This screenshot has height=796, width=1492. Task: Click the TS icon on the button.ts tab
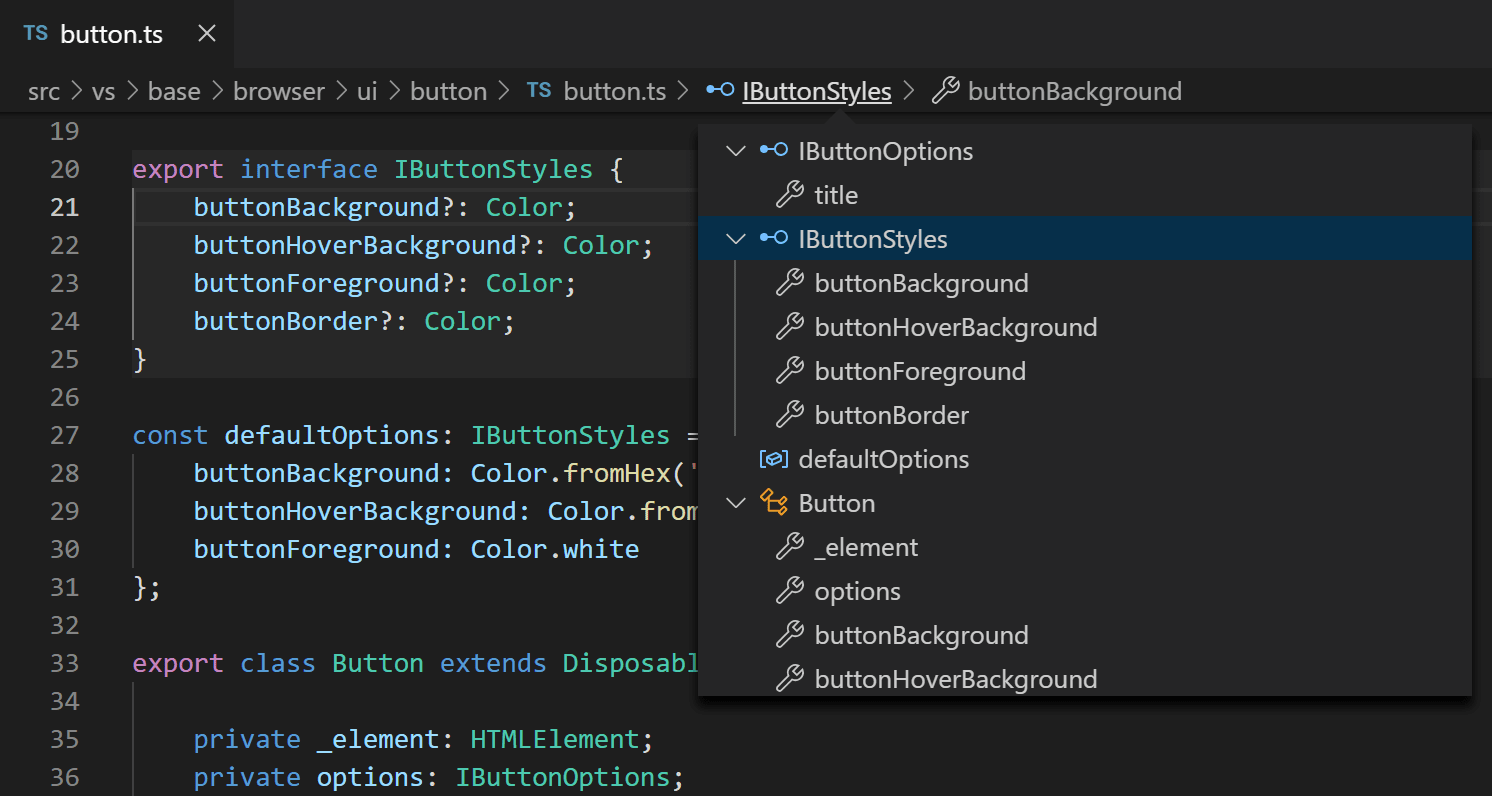pyautogui.click(x=34, y=33)
